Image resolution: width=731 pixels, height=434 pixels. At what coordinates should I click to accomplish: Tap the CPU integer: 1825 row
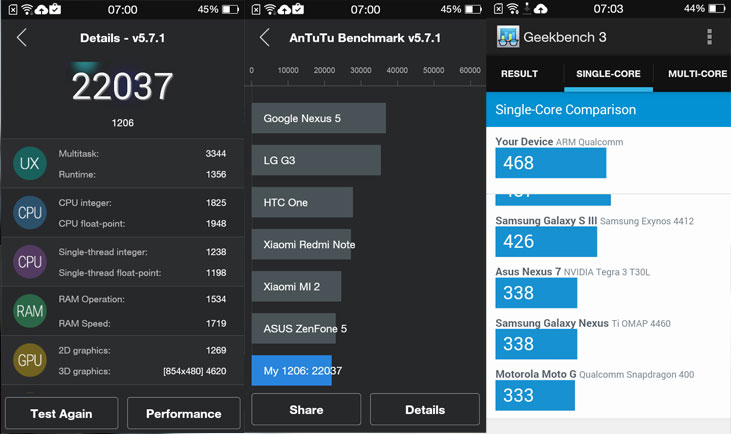point(142,203)
